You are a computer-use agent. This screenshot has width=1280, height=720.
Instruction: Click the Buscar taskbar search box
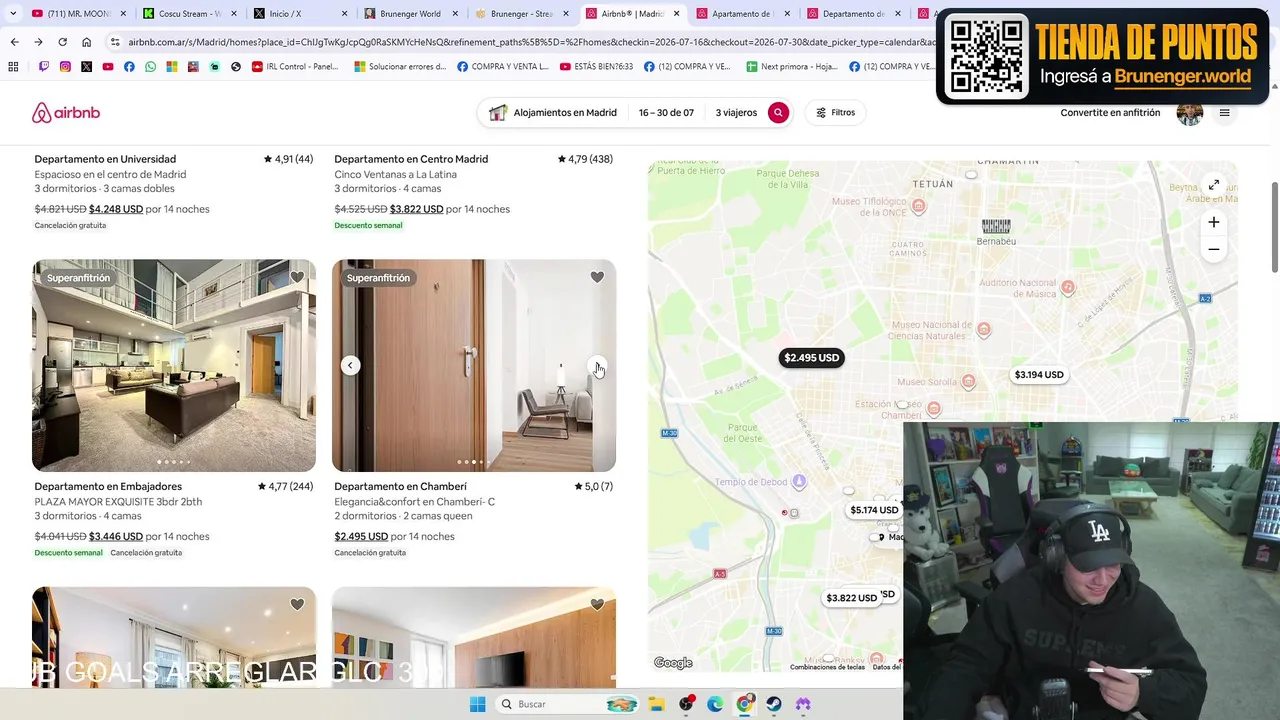point(568,704)
